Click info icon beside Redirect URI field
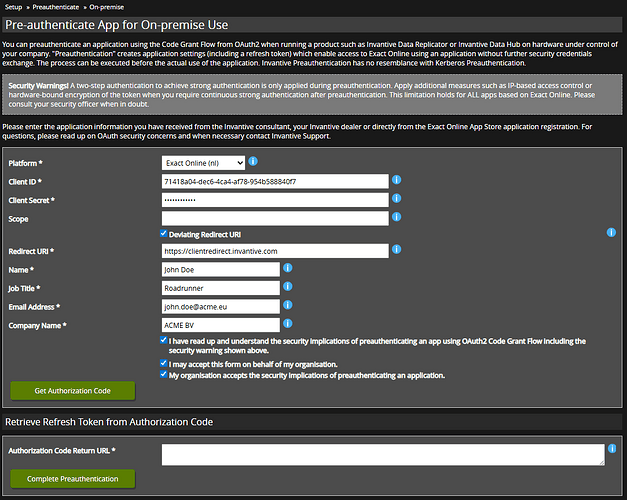Screen dimensions: 627x500 (x=396, y=250)
